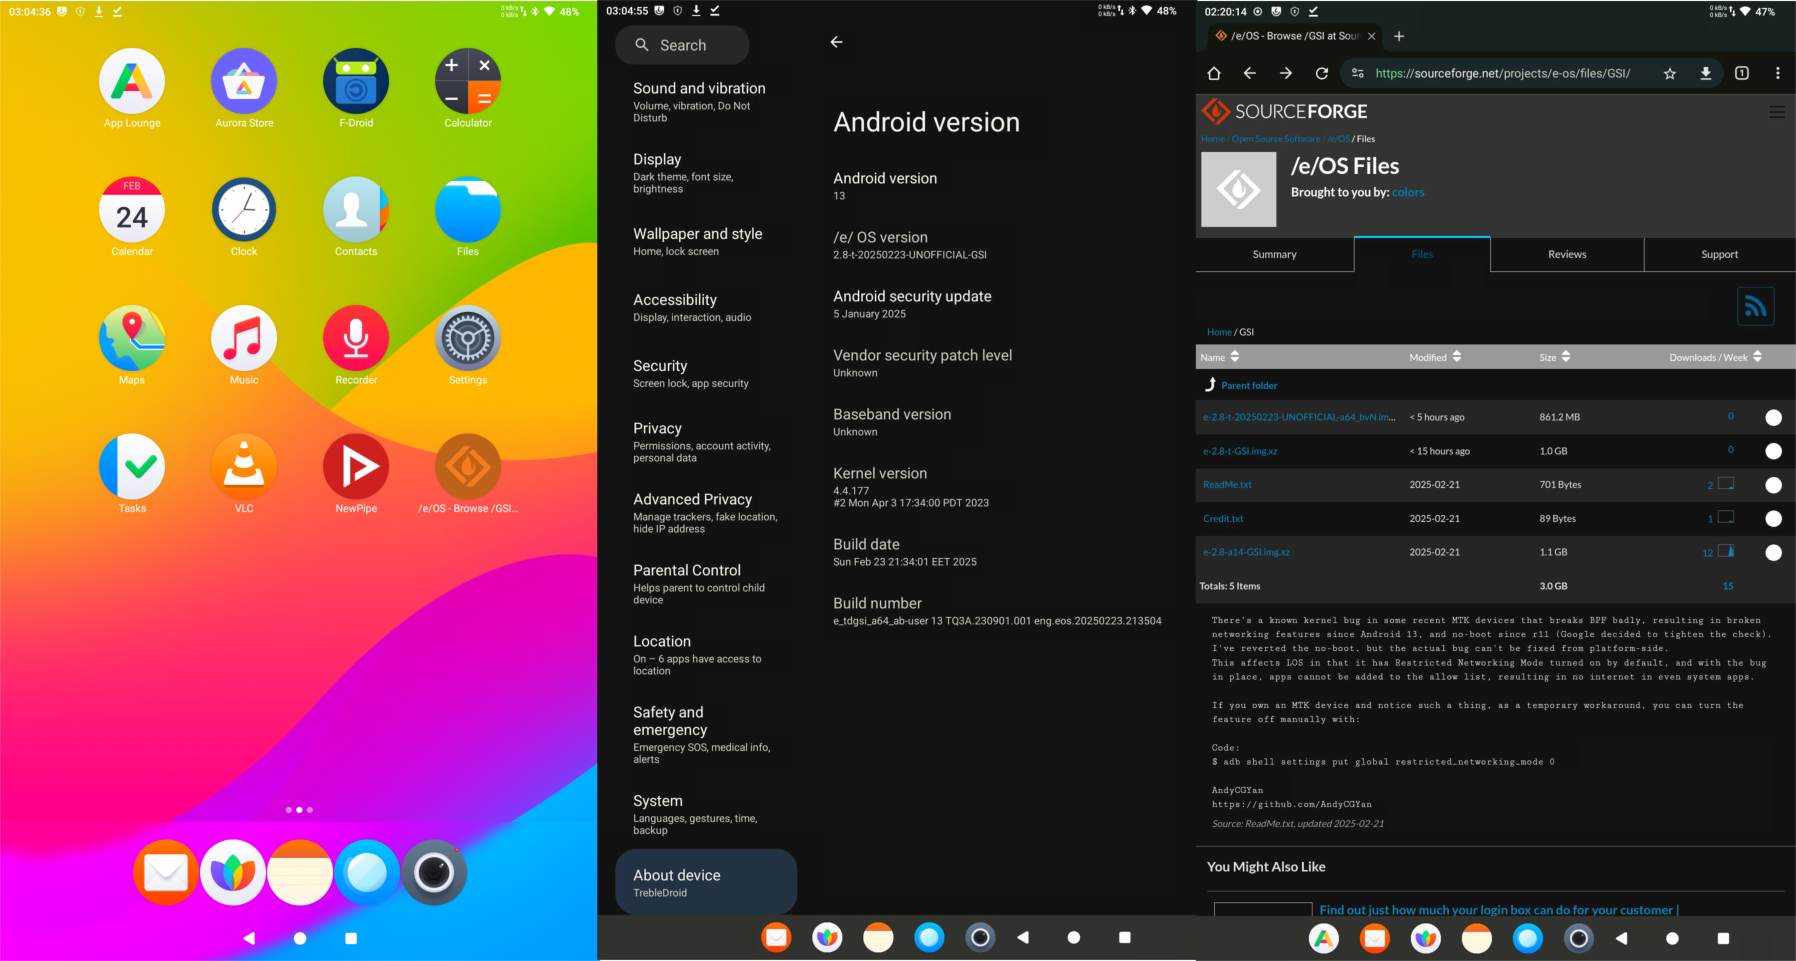Open Camera from the home screen dock
Viewport: 1796px width, 961px height.
tap(434, 873)
